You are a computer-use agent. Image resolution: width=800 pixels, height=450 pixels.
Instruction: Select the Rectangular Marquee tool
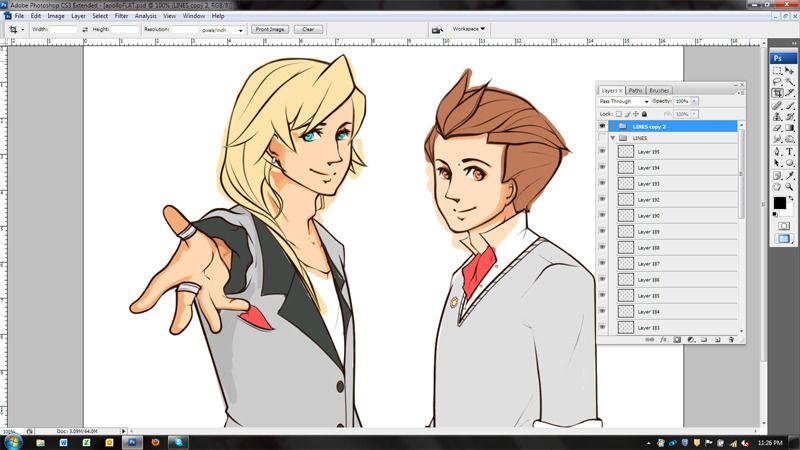click(x=777, y=70)
